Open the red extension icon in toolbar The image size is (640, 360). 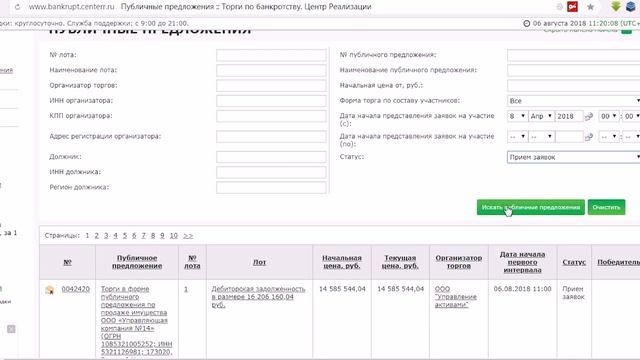coord(573,7)
